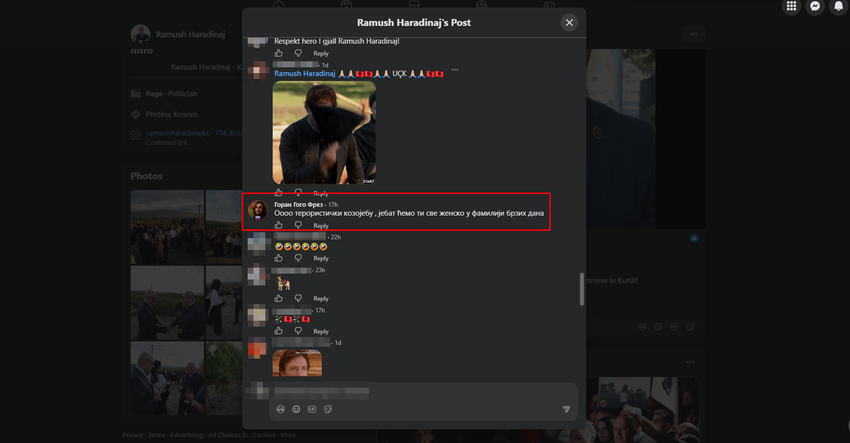
Task: Open the face image in the bottom 1d comment
Action: 297,363
